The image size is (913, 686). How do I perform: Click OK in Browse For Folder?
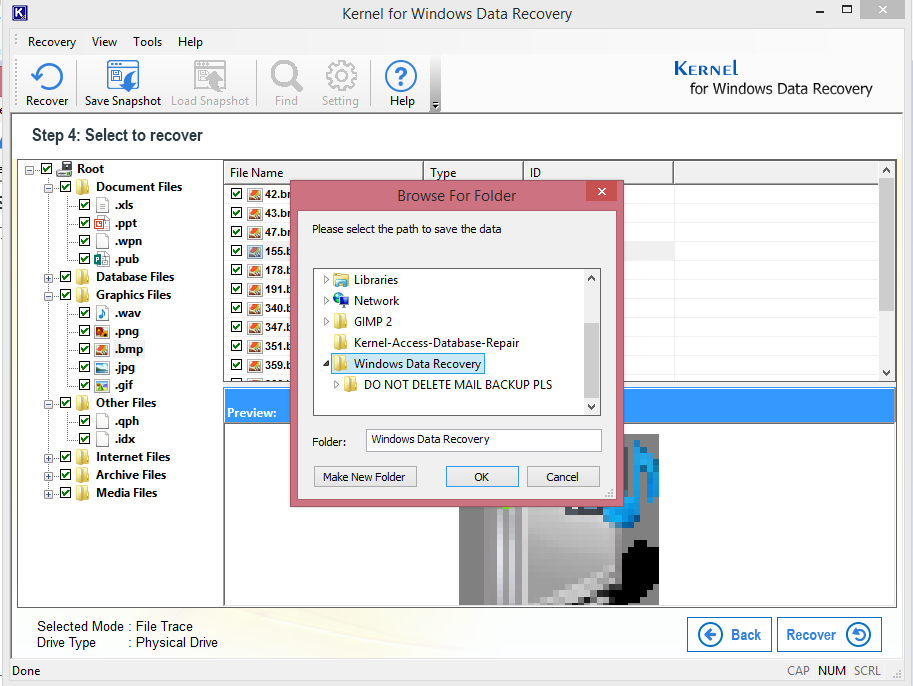pos(482,476)
